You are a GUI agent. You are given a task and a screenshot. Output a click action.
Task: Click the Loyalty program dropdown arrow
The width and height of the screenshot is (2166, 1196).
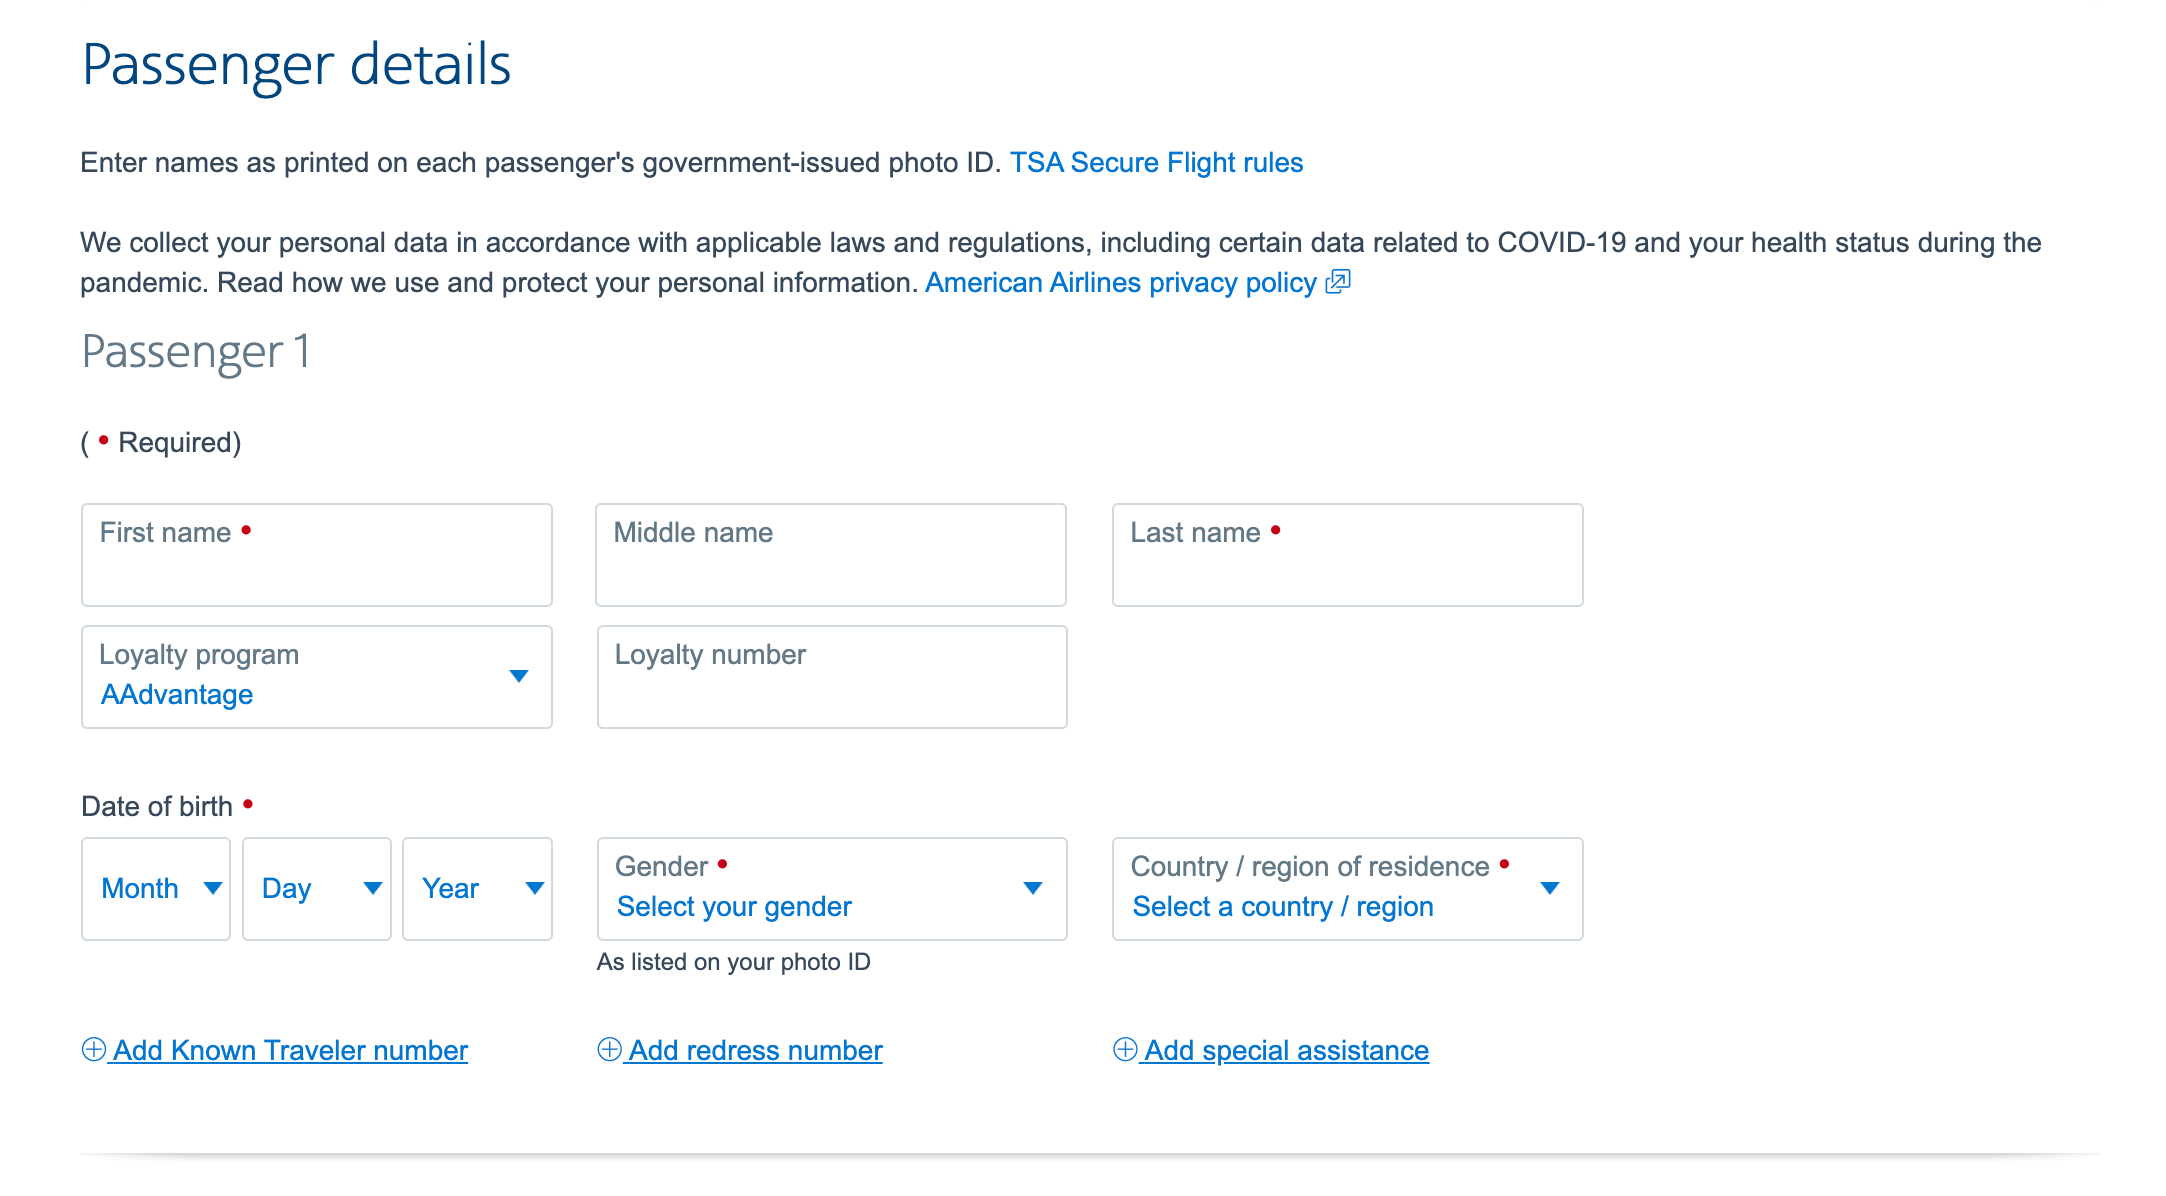[x=519, y=677]
